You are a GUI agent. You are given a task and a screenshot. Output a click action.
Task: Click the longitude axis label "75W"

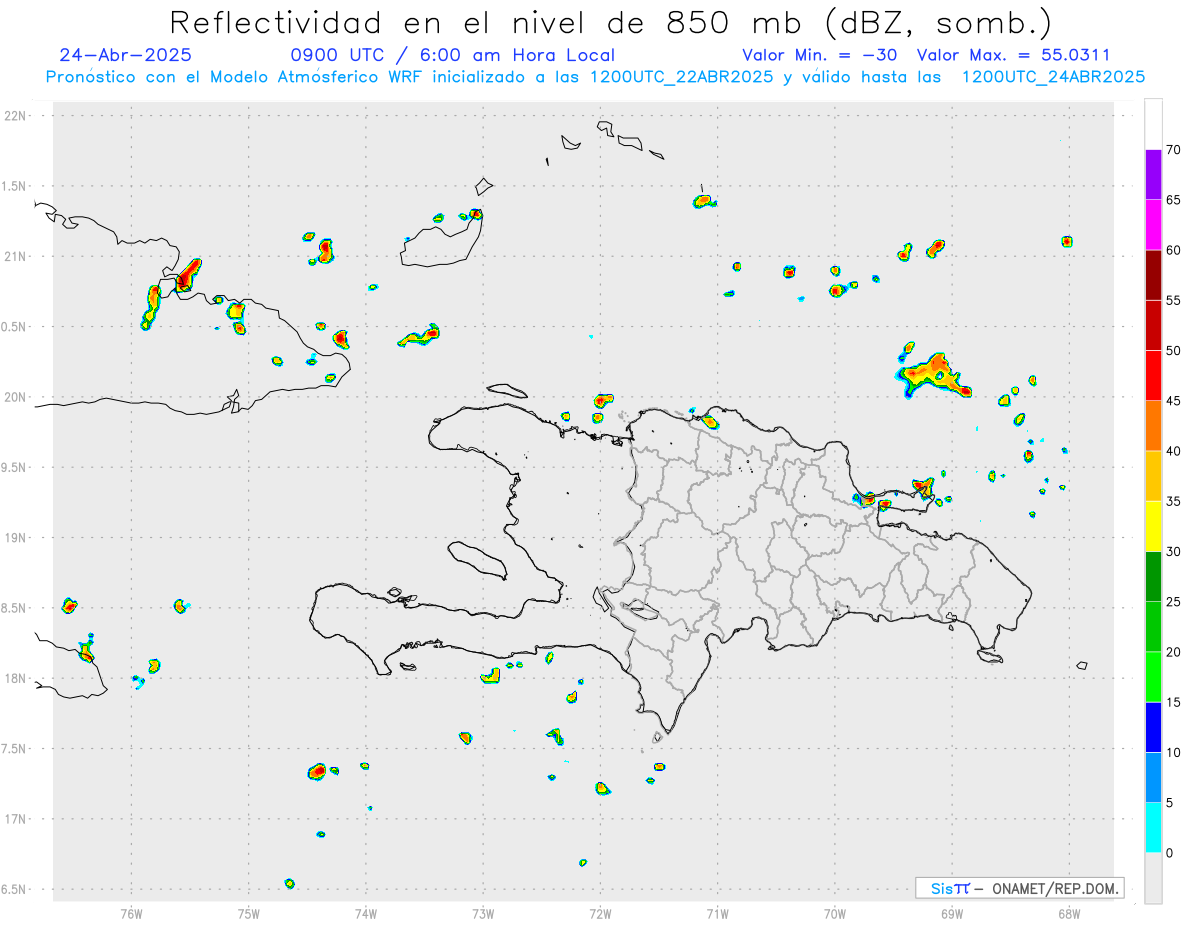[x=249, y=913]
